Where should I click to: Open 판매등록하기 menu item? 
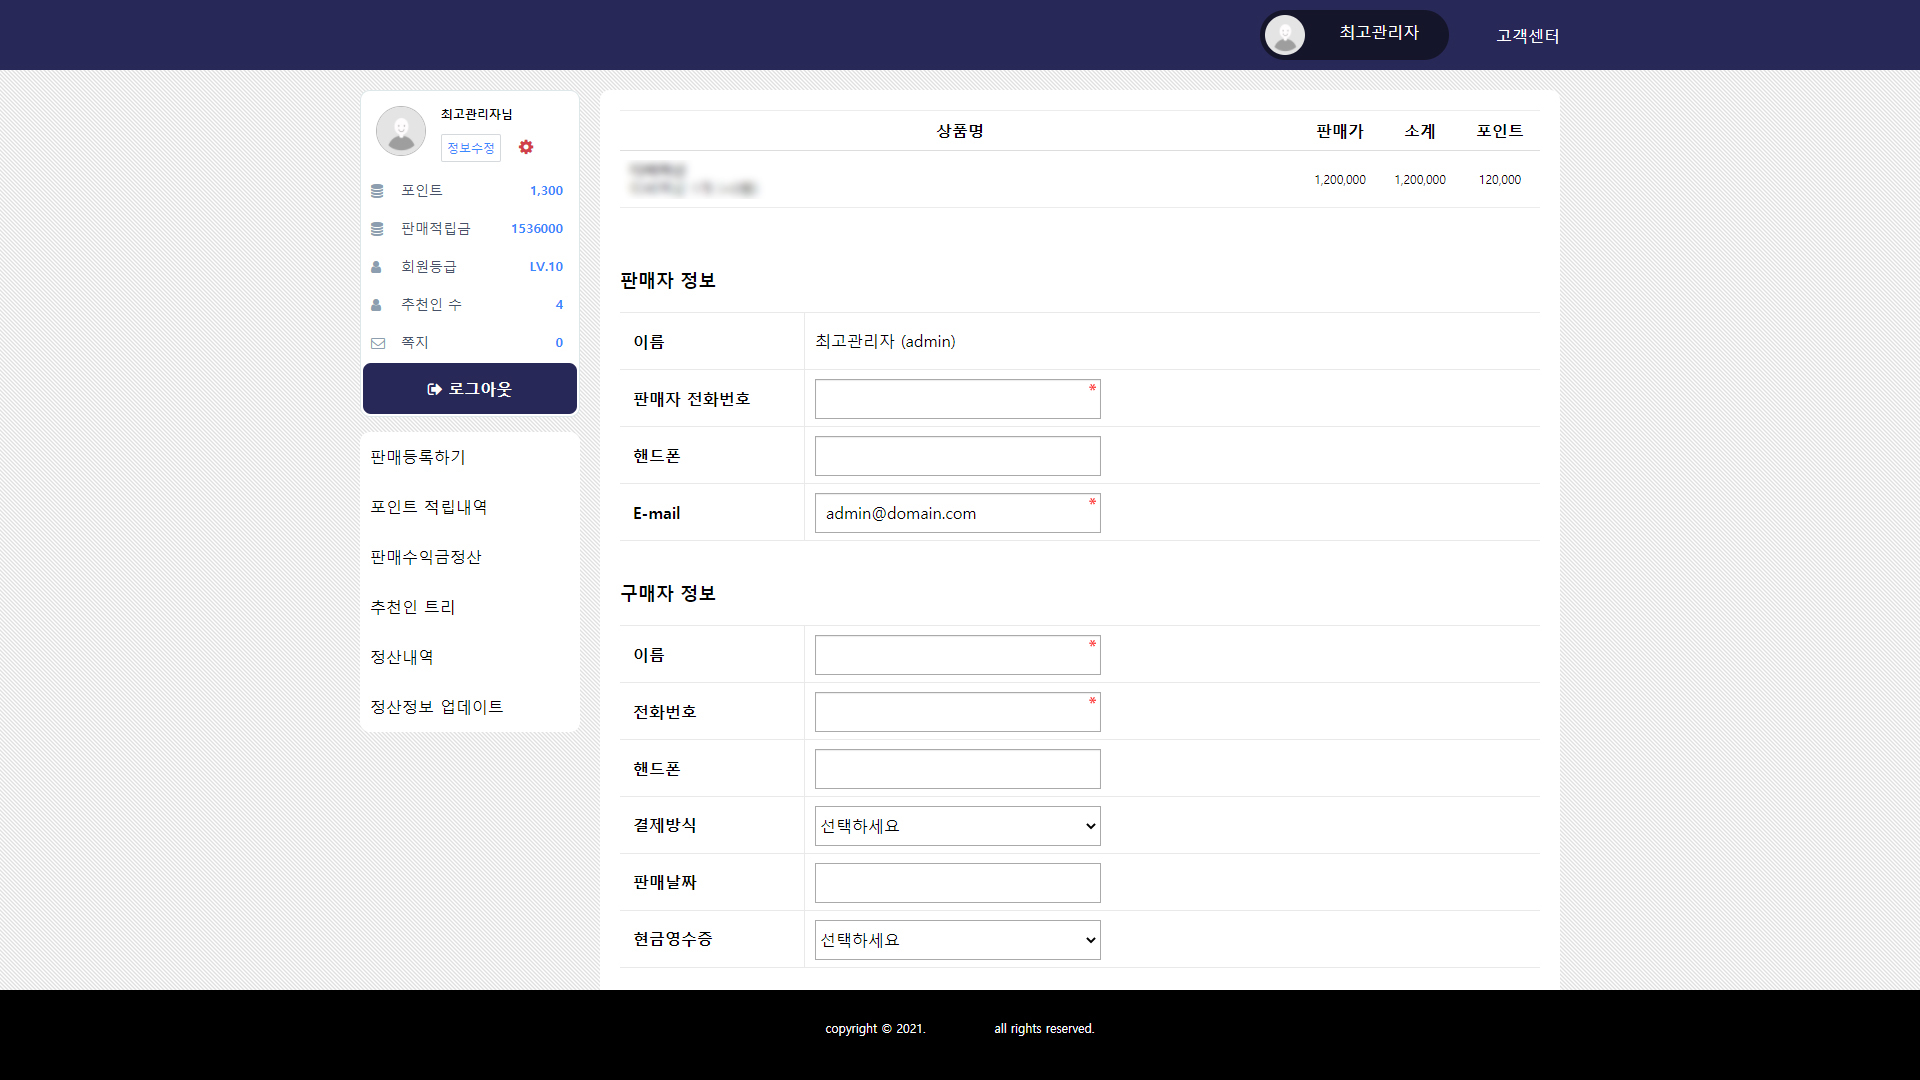(x=418, y=457)
